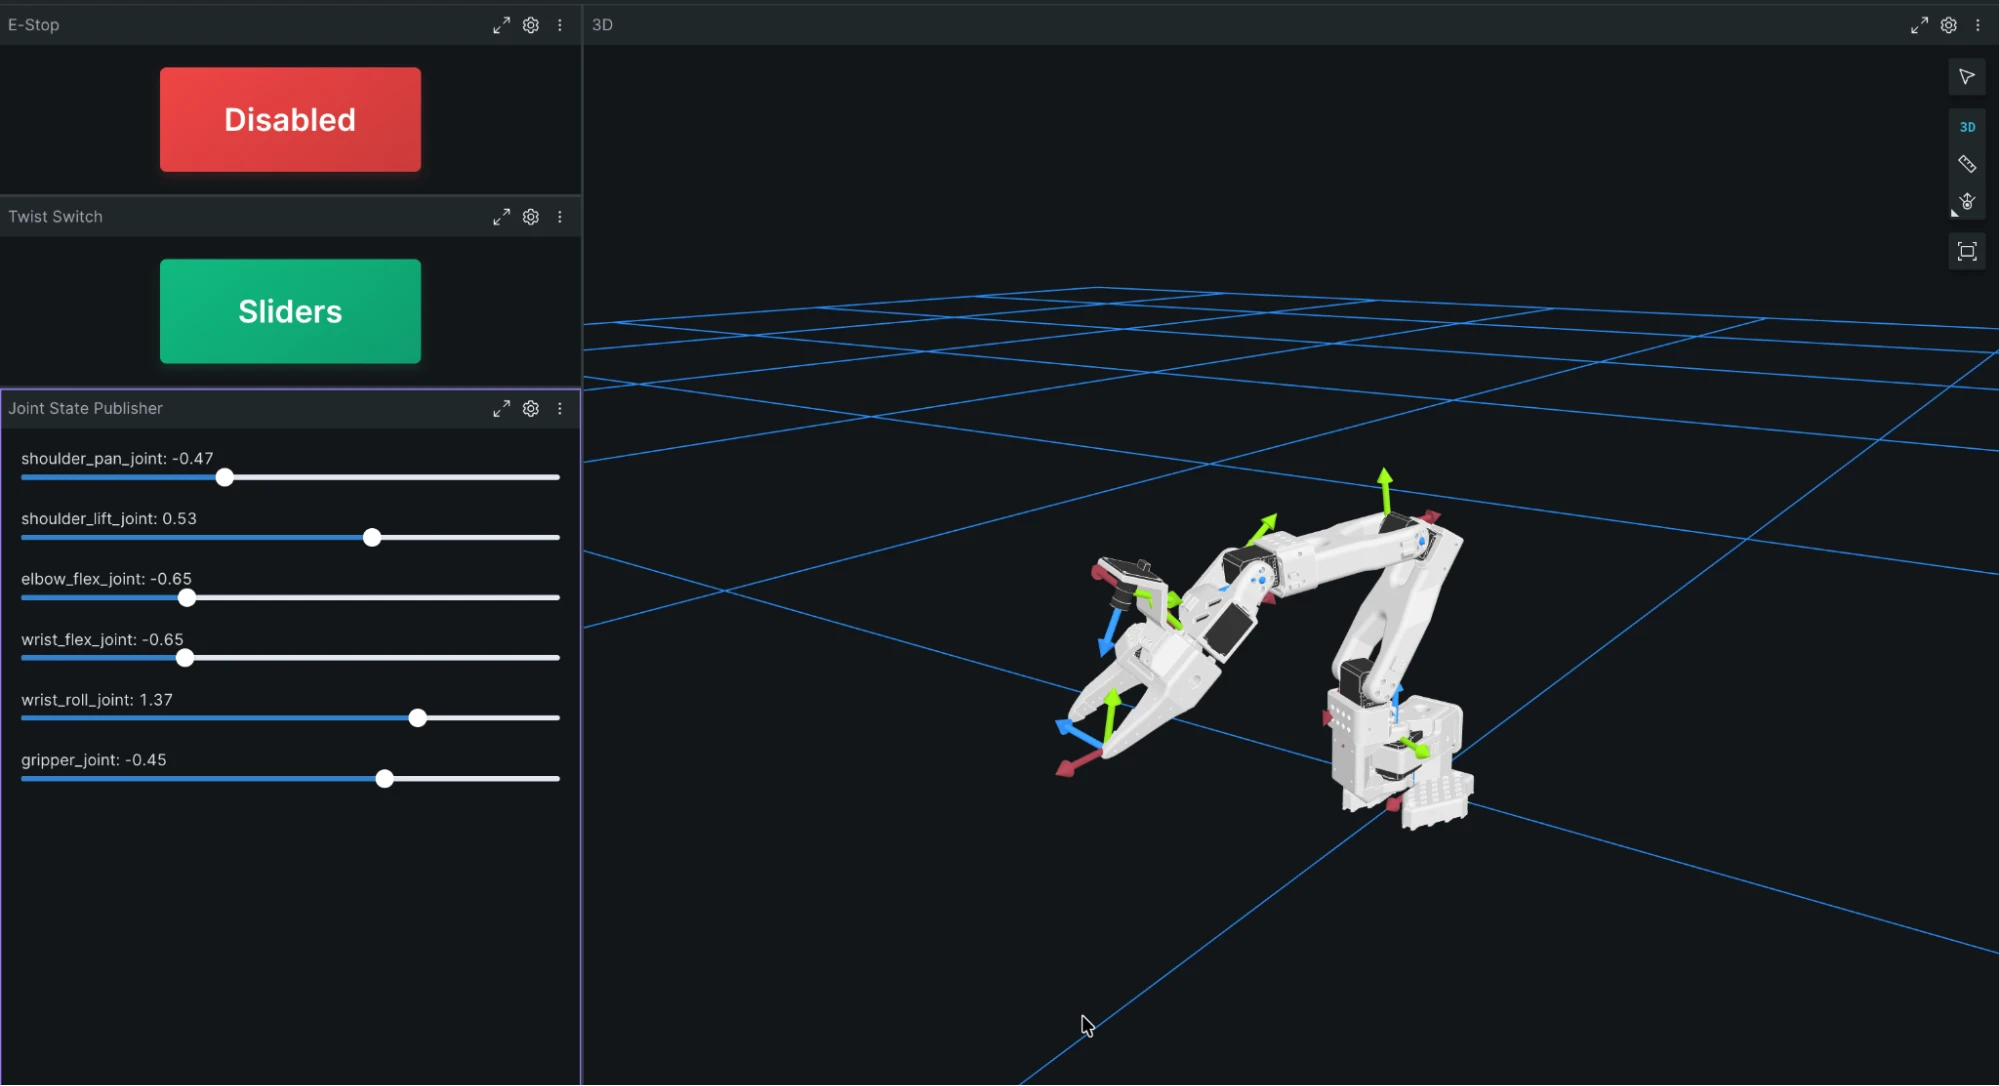This screenshot has height=1086, width=1999.
Task: Click the E-Stop panel title
Action: pos(34,25)
